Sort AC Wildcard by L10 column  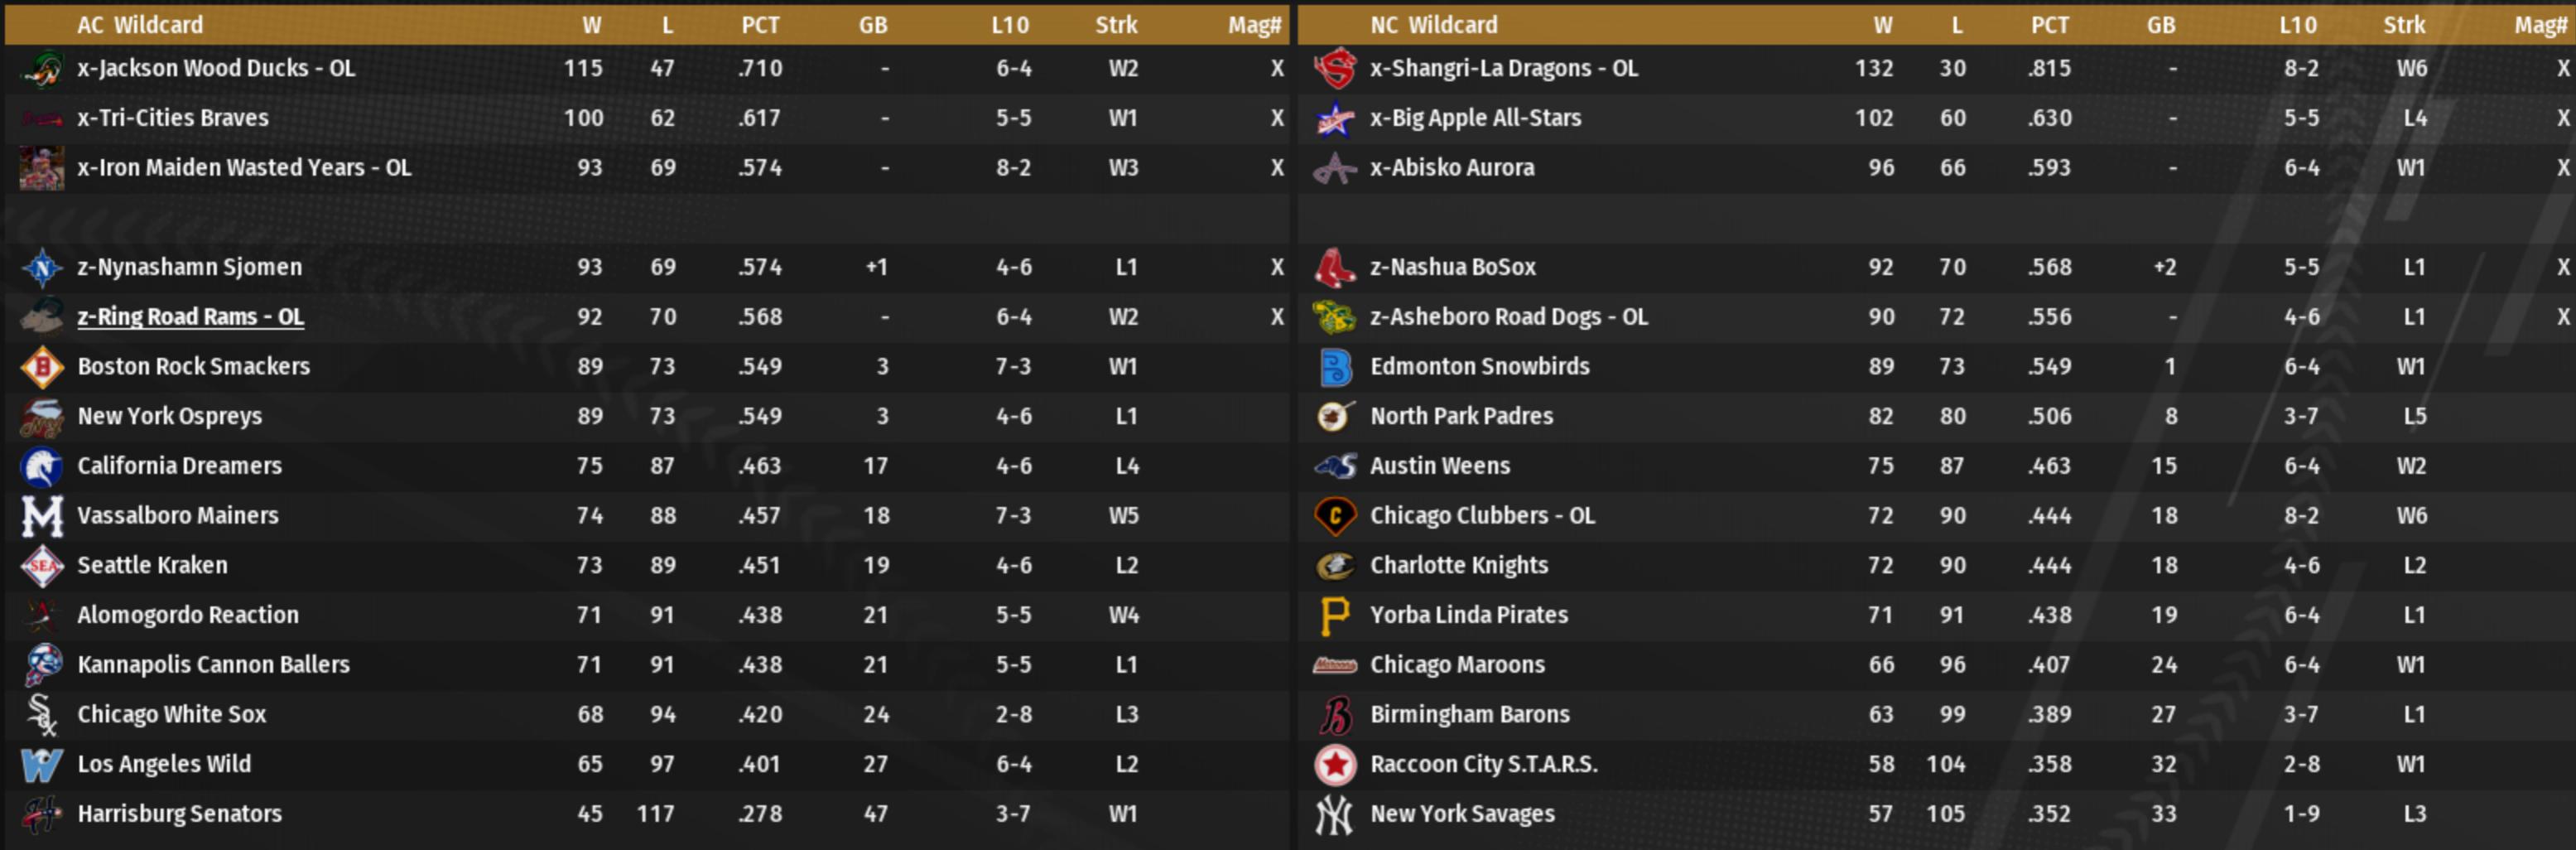coord(1010,25)
